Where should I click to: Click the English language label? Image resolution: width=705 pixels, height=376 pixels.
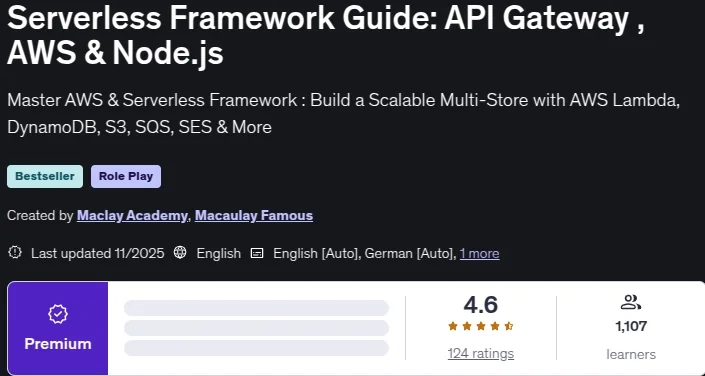point(219,254)
